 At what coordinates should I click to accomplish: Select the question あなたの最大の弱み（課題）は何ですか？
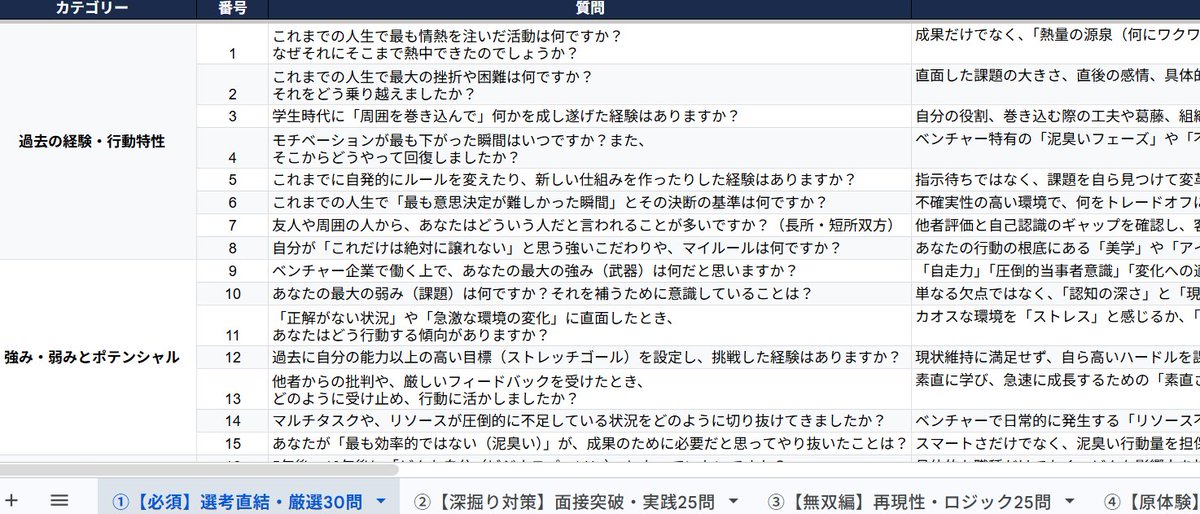(x=589, y=294)
